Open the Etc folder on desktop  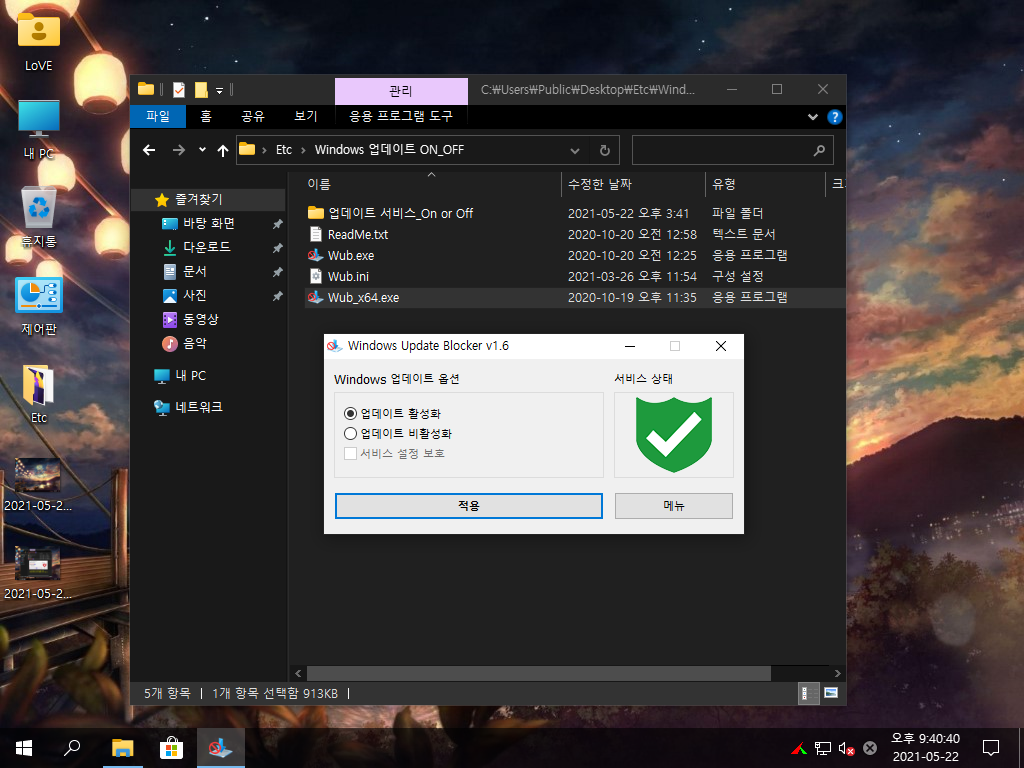pos(39,394)
